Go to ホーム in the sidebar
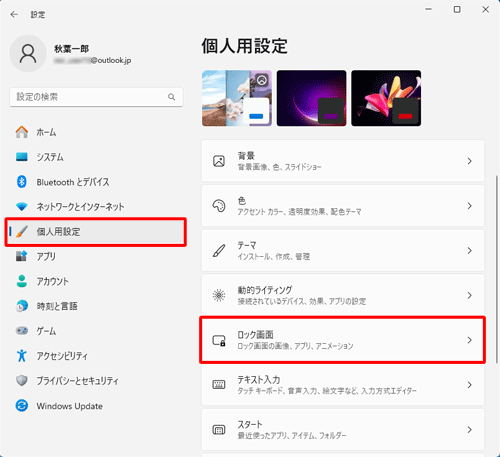Screen dimensions: 500x457 click(96, 132)
